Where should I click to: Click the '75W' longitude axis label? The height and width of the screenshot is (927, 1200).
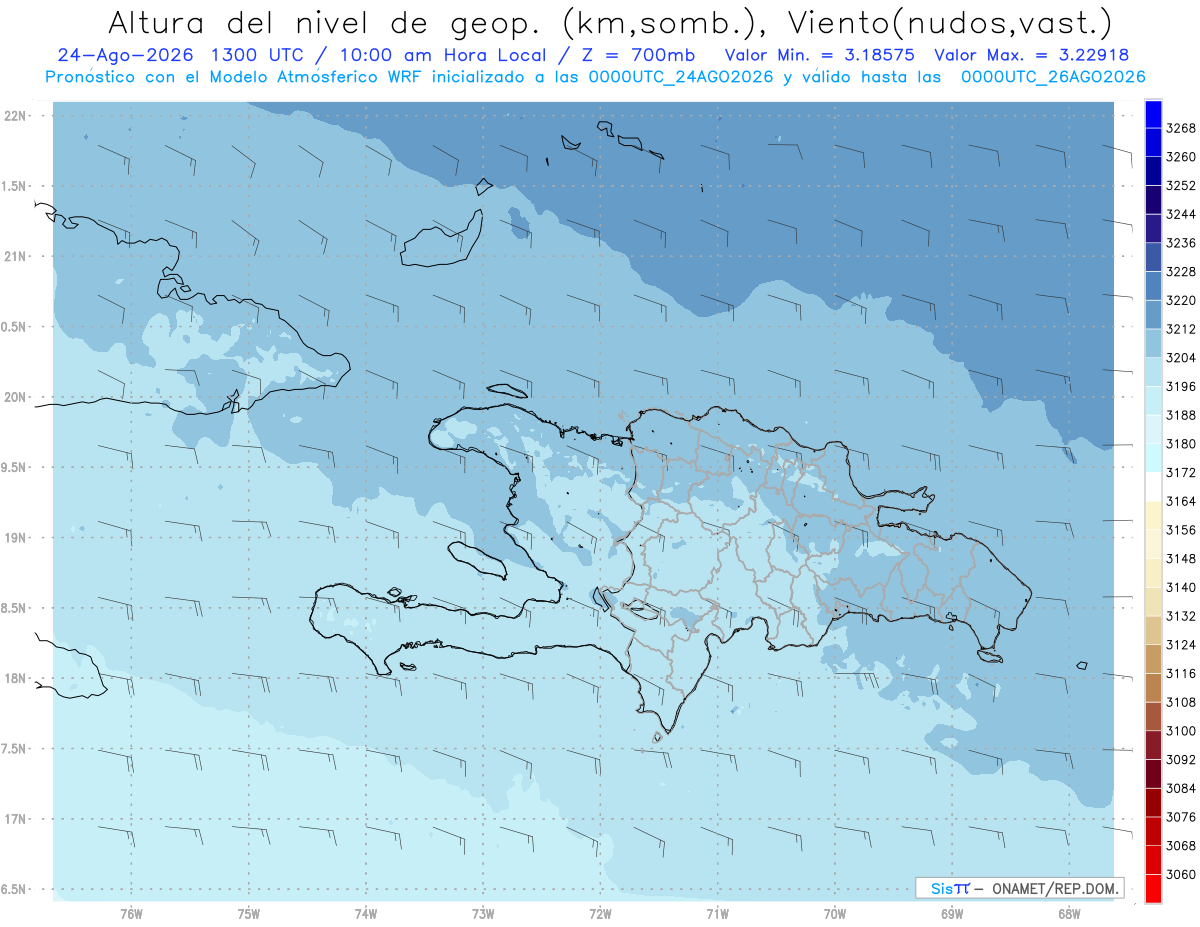tap(249, 913)
